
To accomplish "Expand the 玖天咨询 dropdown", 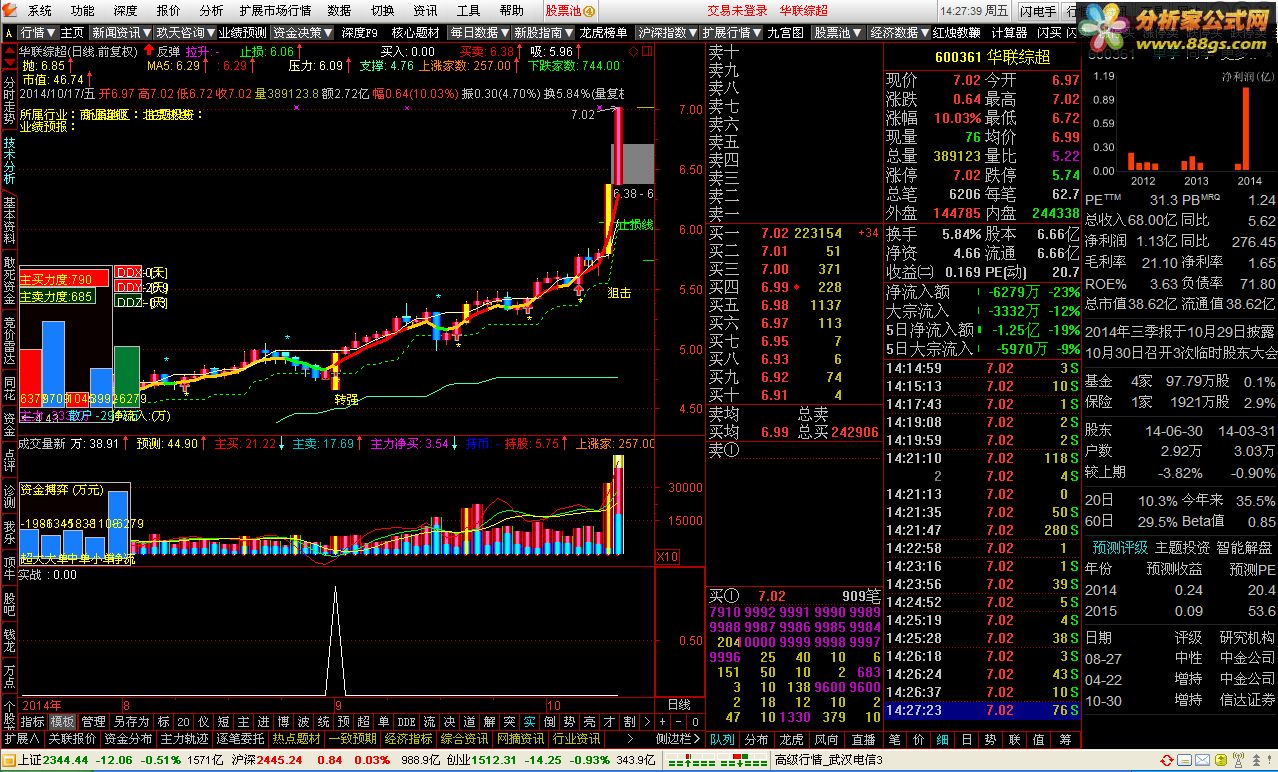I will coord(184,32).
